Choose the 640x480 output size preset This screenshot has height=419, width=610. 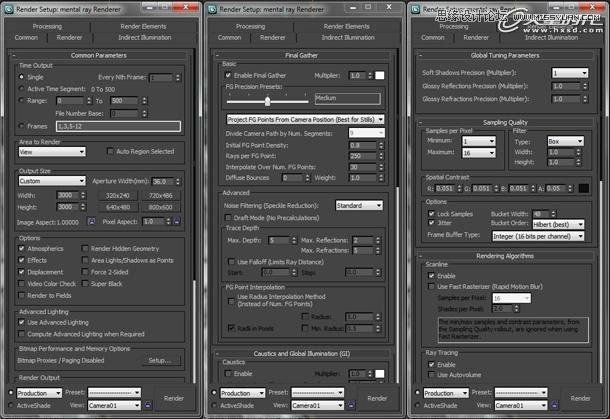118,207
